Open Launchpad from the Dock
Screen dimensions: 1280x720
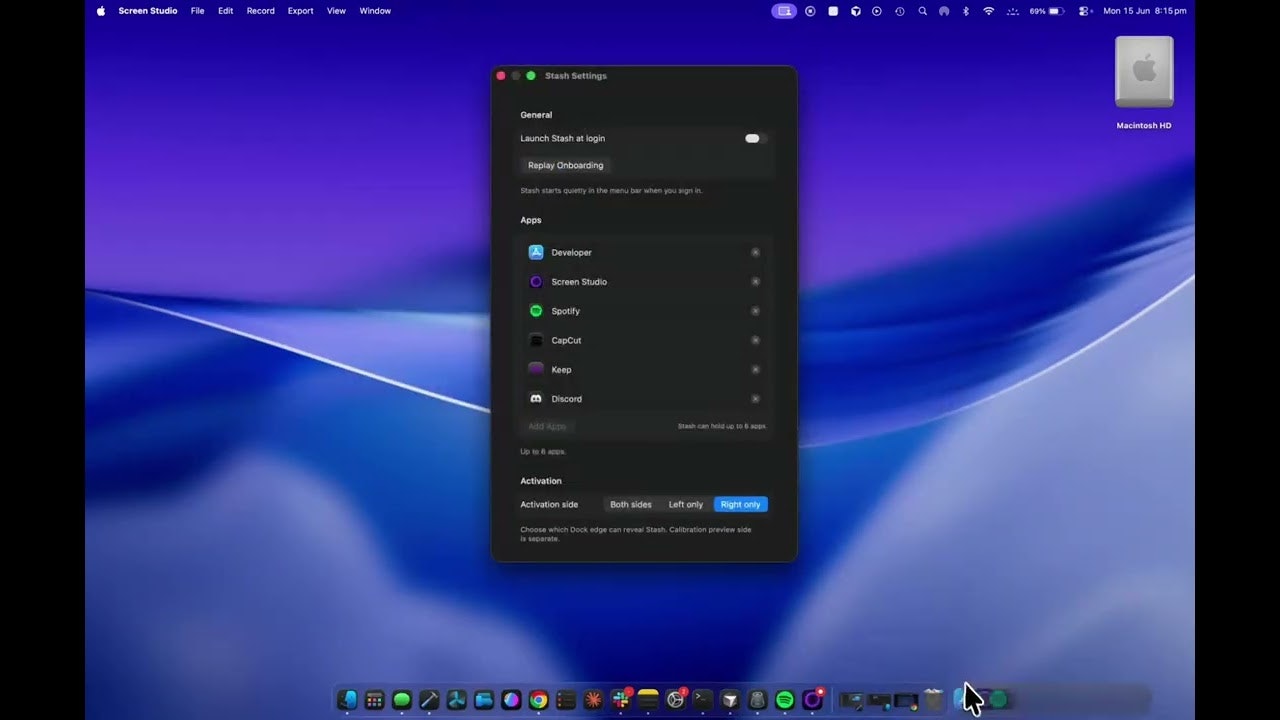click(375, 700)
